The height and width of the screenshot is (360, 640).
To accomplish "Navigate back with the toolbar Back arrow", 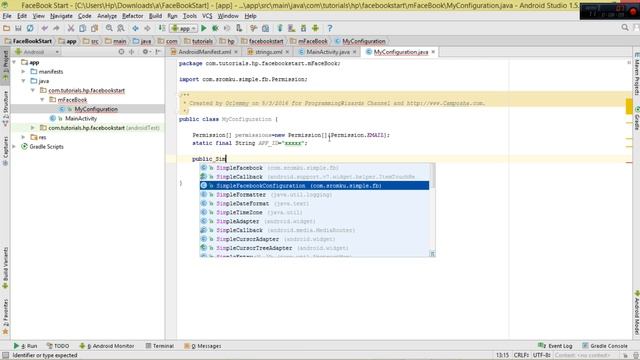I will (135, 28).
